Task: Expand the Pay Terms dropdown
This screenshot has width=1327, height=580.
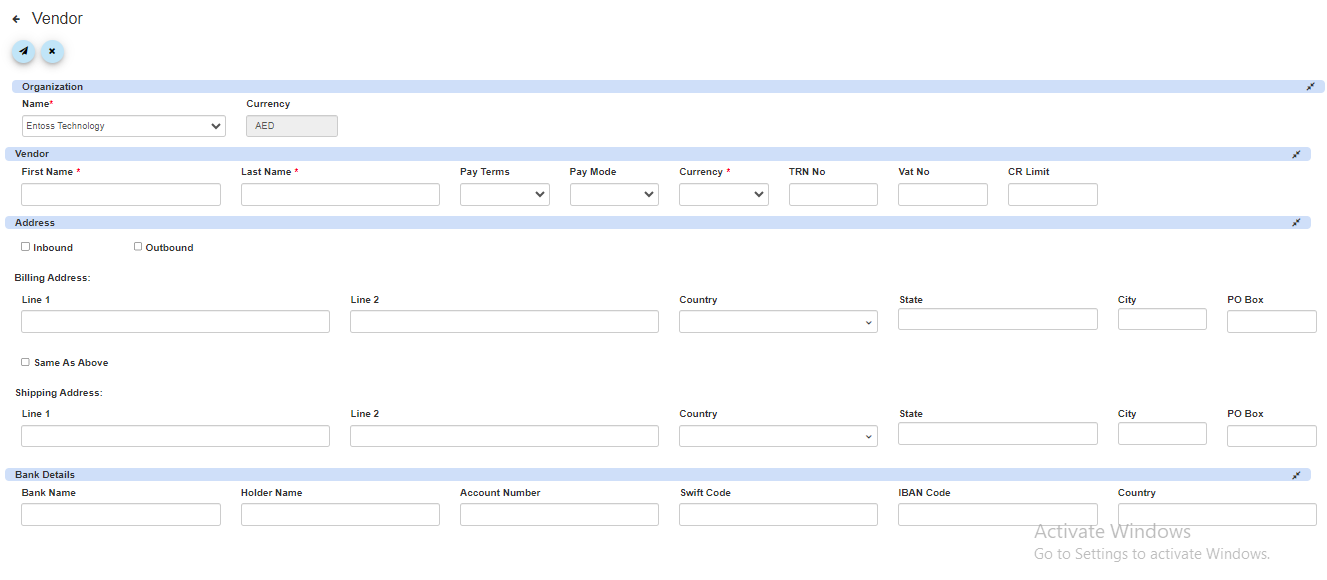Action: click(504, 195)
